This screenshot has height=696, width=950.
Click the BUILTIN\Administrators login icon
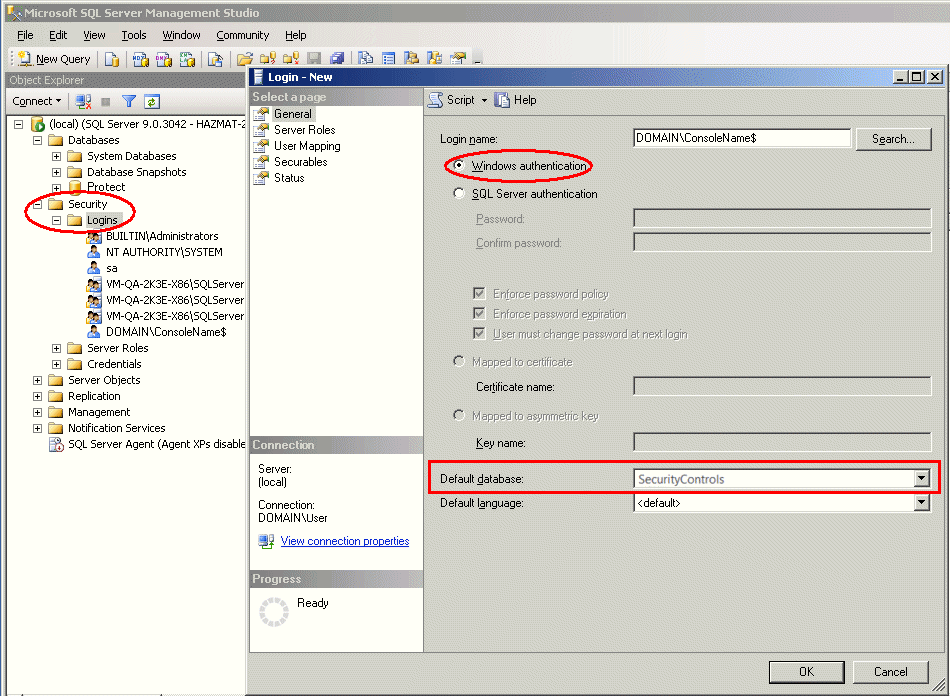[x=94, y=236]
